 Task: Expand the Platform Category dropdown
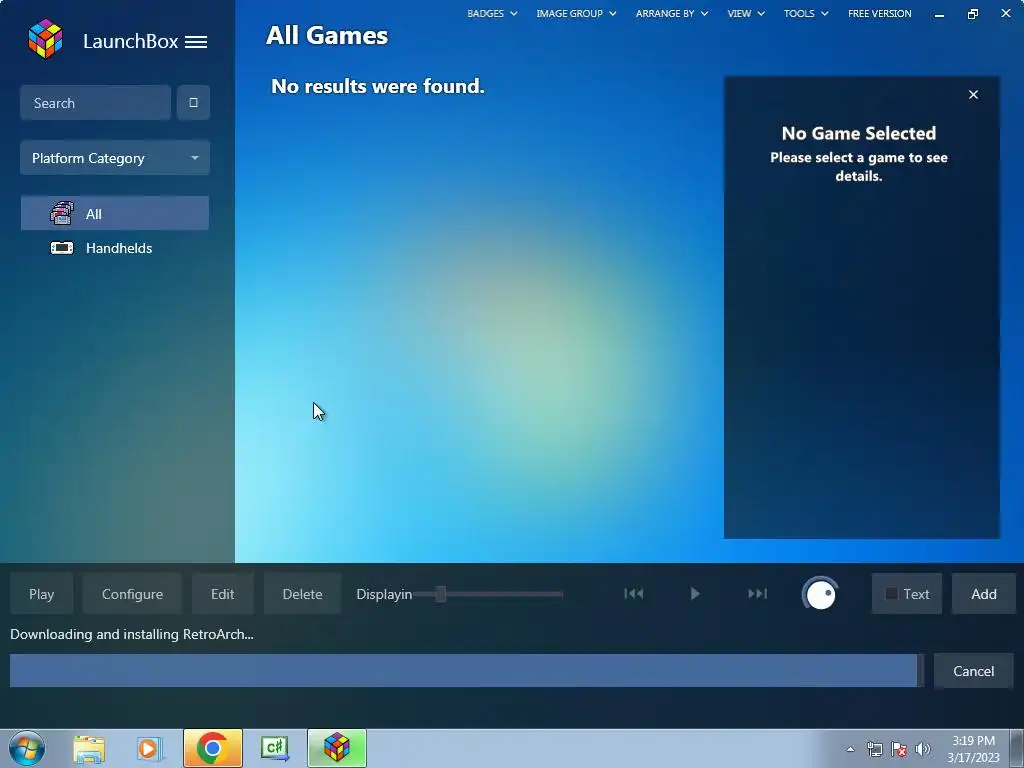coord(115,157)
